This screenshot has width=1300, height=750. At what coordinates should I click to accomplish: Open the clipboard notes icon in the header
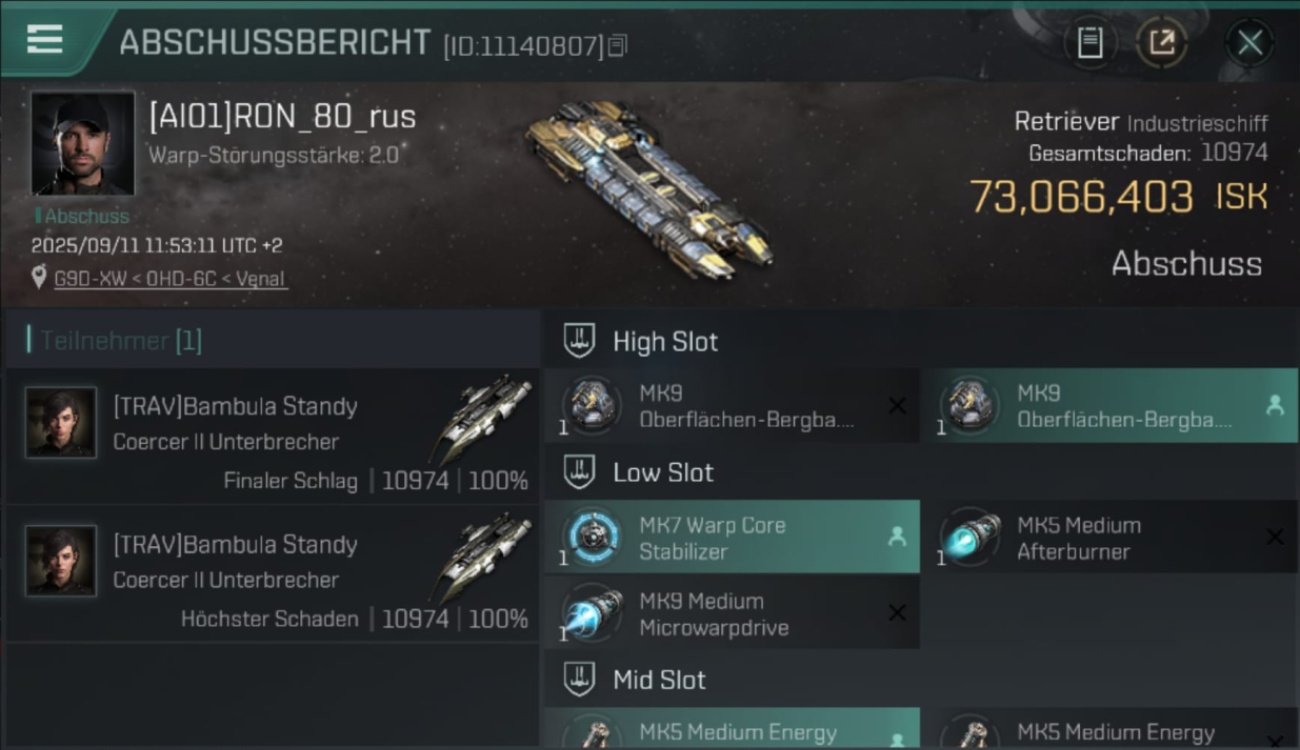pos(1090,43)
